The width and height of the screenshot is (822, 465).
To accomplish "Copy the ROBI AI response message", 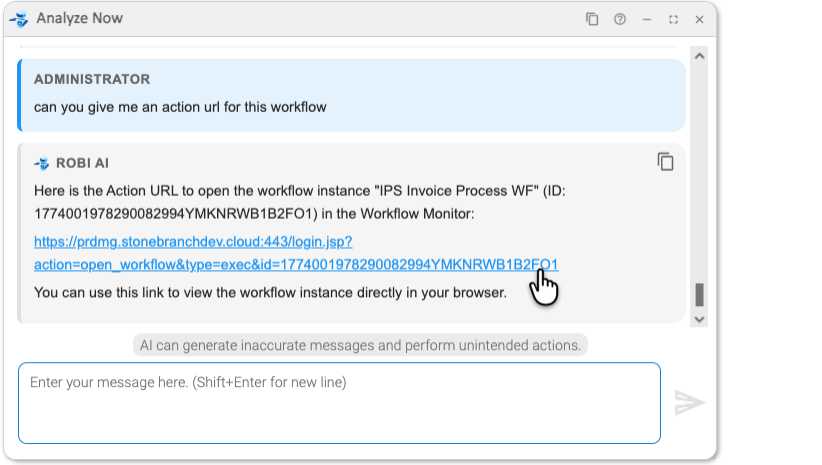I will [x=665, y=162].
